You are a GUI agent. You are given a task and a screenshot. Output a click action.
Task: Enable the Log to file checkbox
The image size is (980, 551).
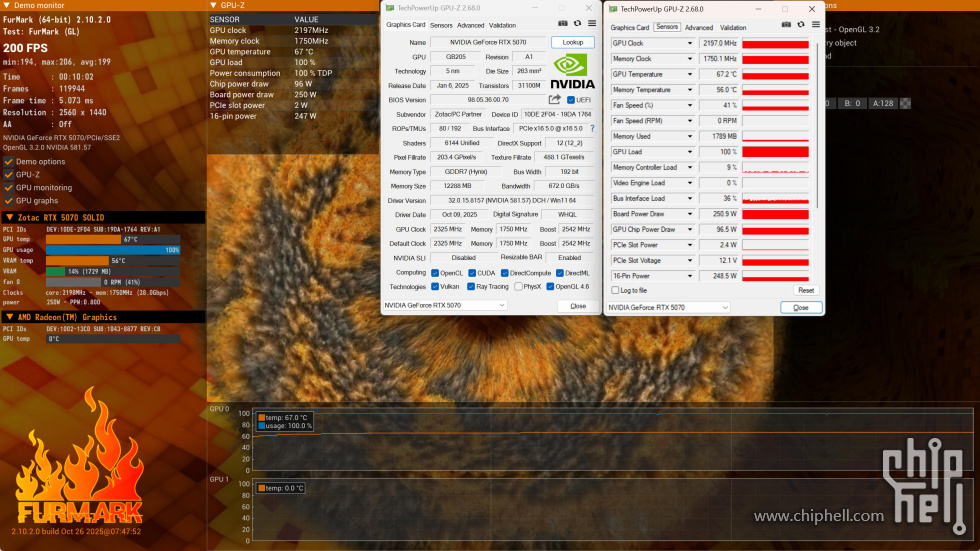(x=615, y=290)
